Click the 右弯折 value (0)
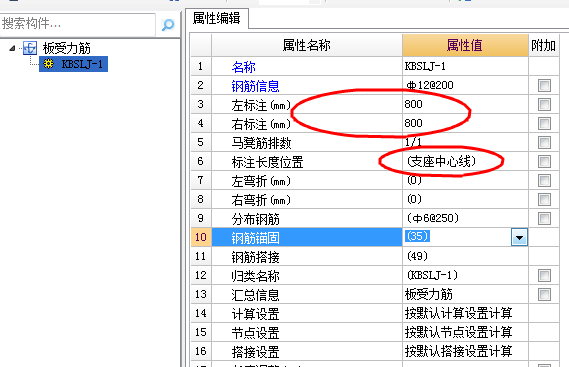 click(x=465, y=199)
